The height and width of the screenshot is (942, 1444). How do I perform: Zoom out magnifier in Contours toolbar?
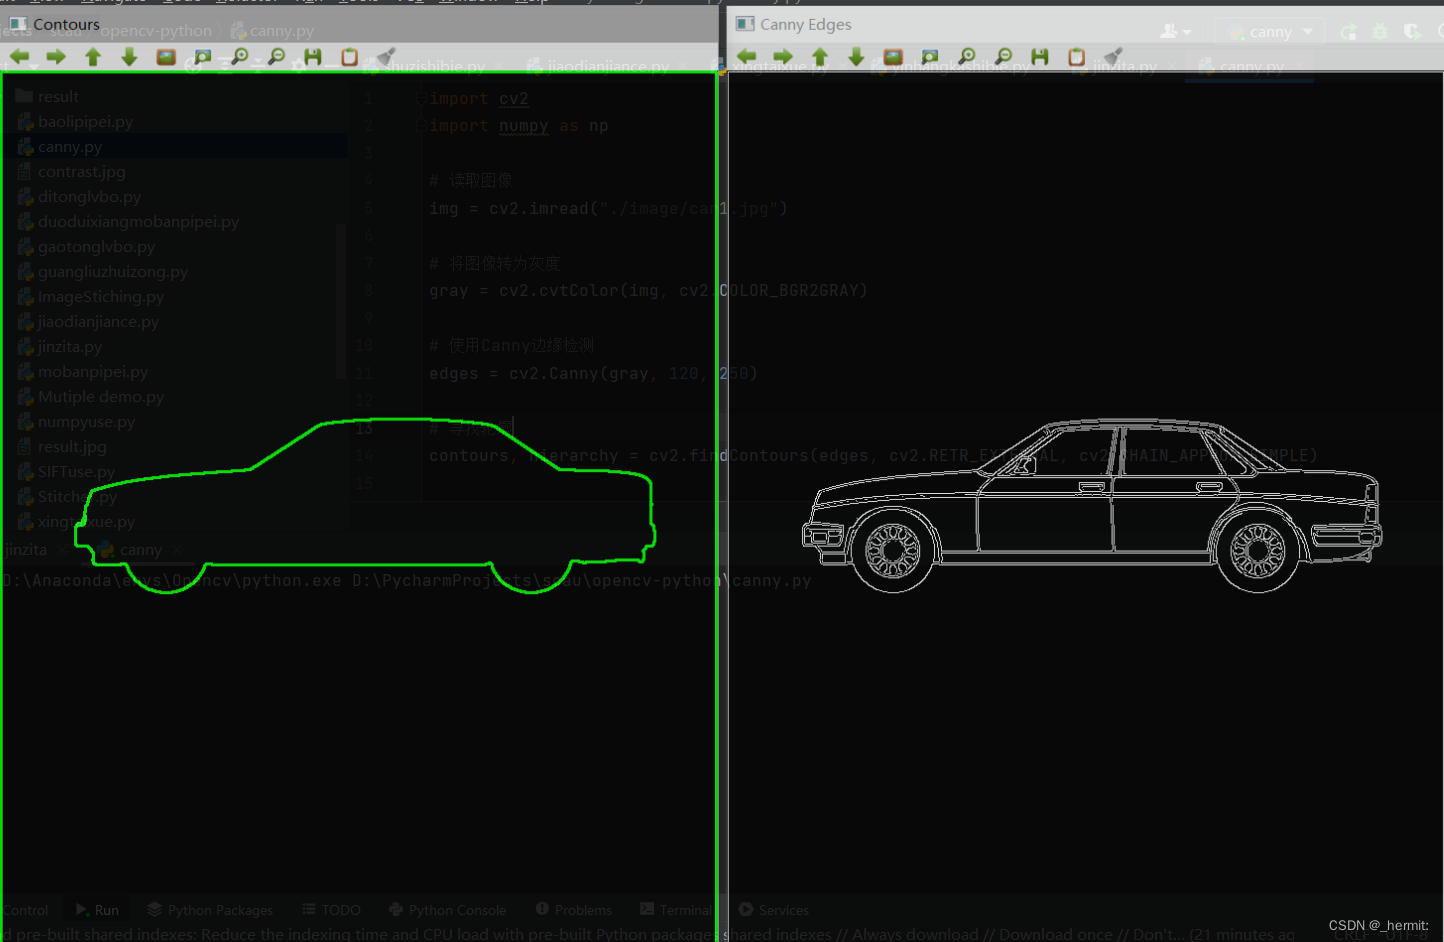tap(276, 57)
